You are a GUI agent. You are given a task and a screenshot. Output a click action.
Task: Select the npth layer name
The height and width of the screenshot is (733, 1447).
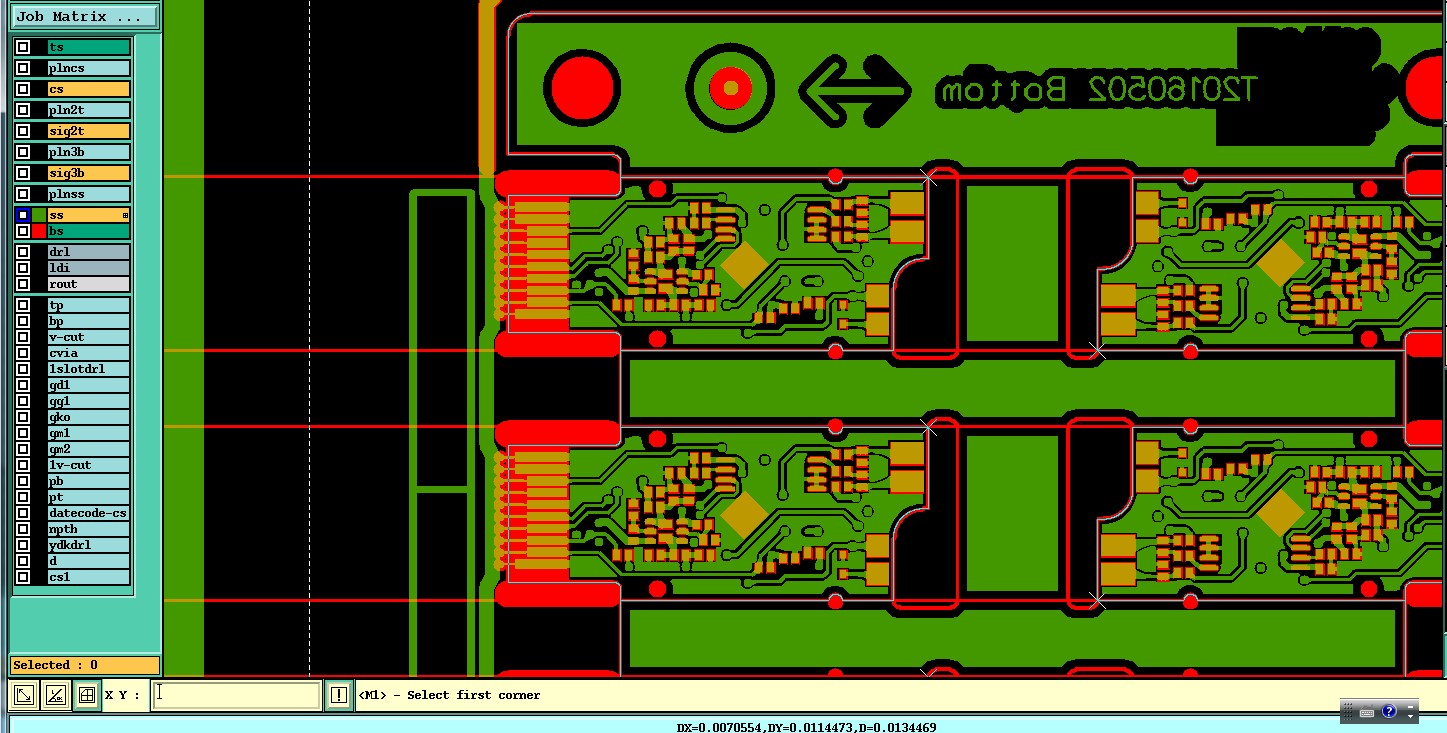click(x=89, y=529)
